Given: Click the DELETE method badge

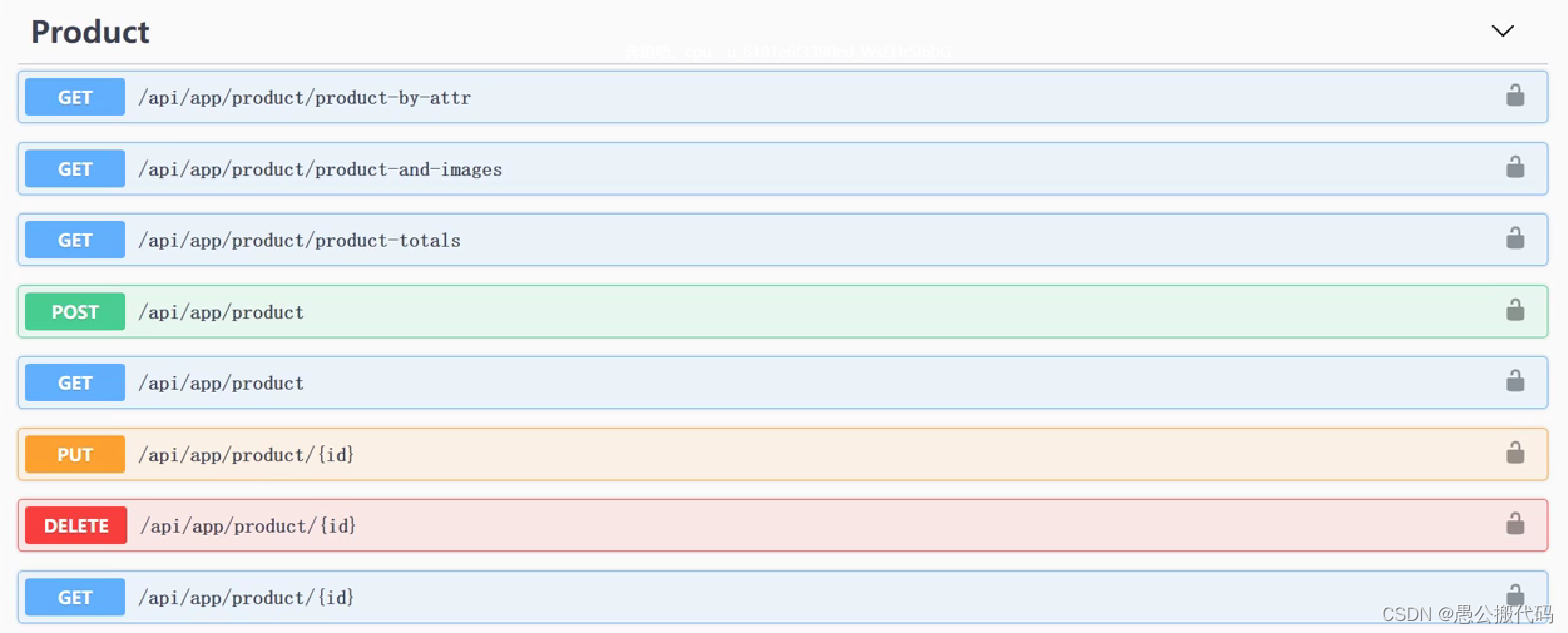Looking at the screenshot, I should point(76,525).
